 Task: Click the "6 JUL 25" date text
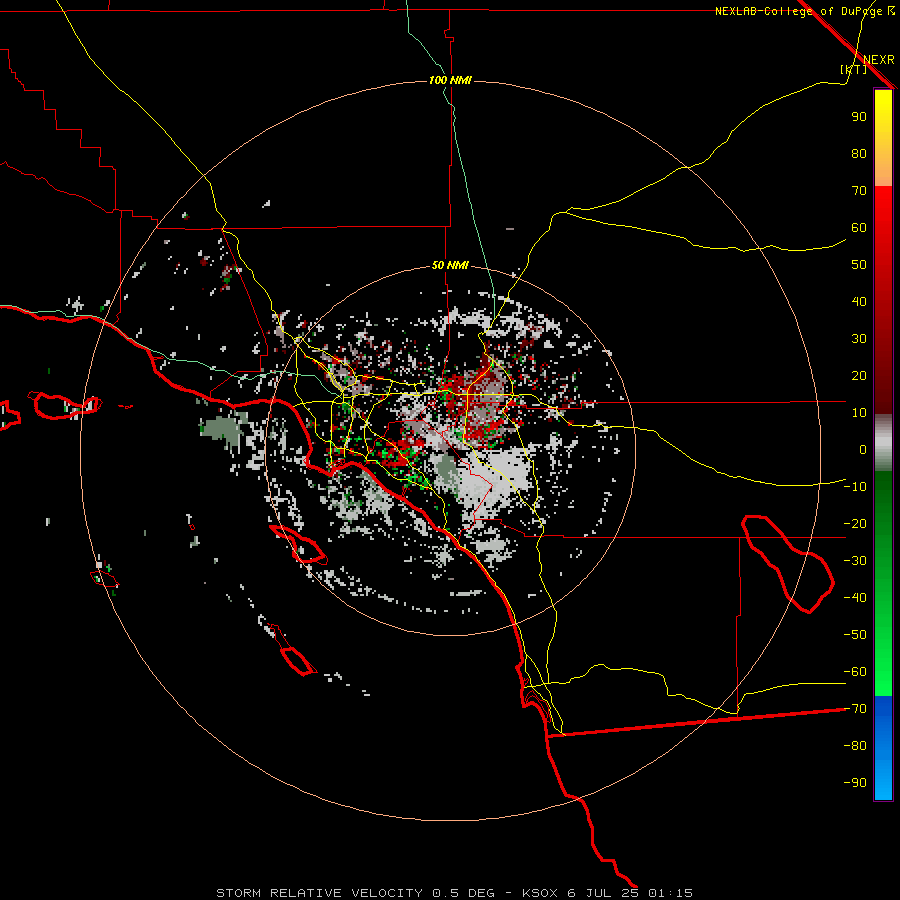pos(602,893)
